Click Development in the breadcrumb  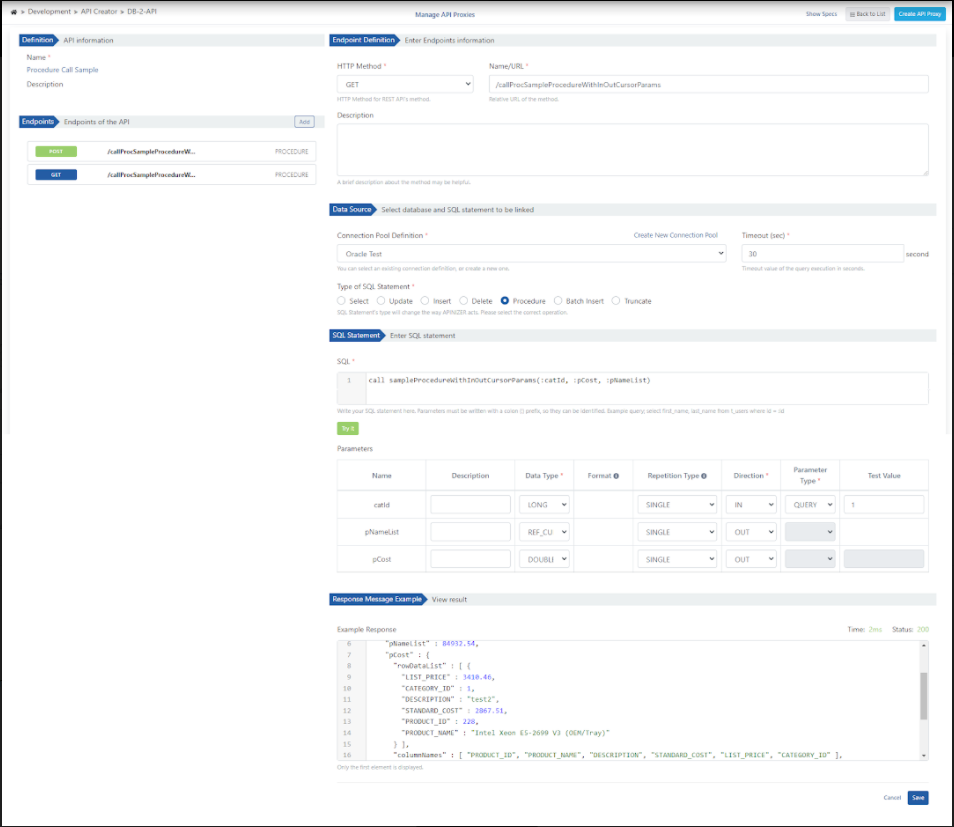50,12
